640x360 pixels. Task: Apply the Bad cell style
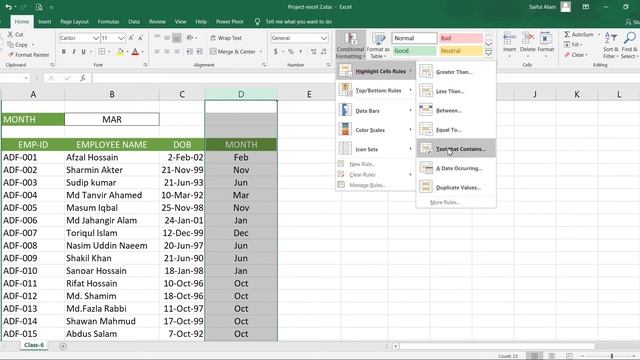point(460,38)
